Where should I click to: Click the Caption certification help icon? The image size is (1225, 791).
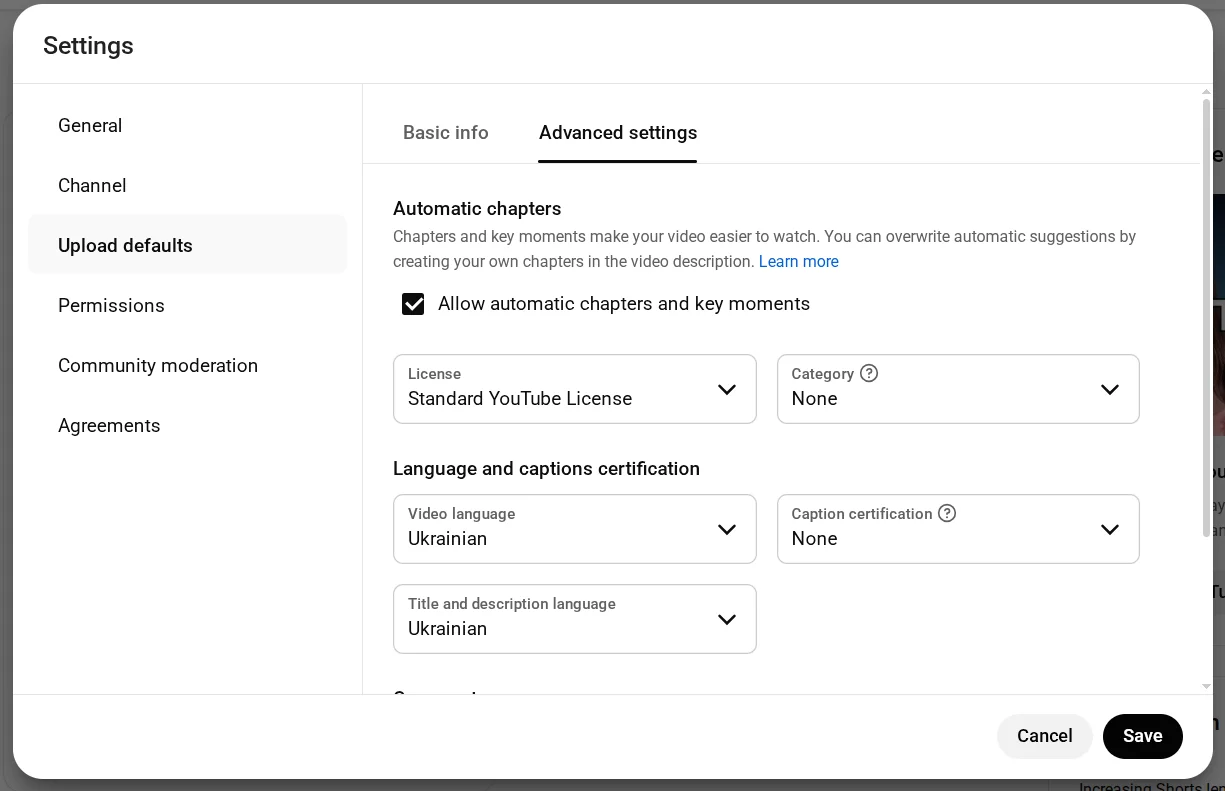tap(947, 513)
